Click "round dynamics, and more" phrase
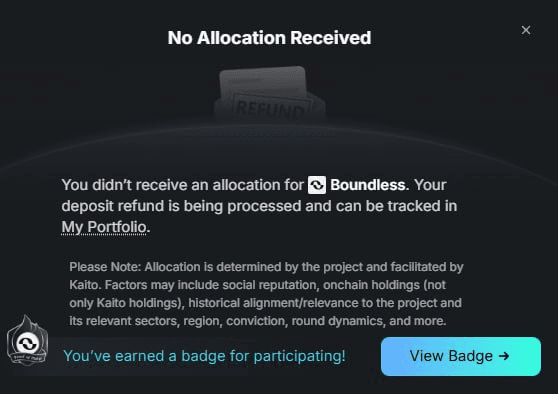Viewport: 558px width, 394px height. [x=369, y=321]
